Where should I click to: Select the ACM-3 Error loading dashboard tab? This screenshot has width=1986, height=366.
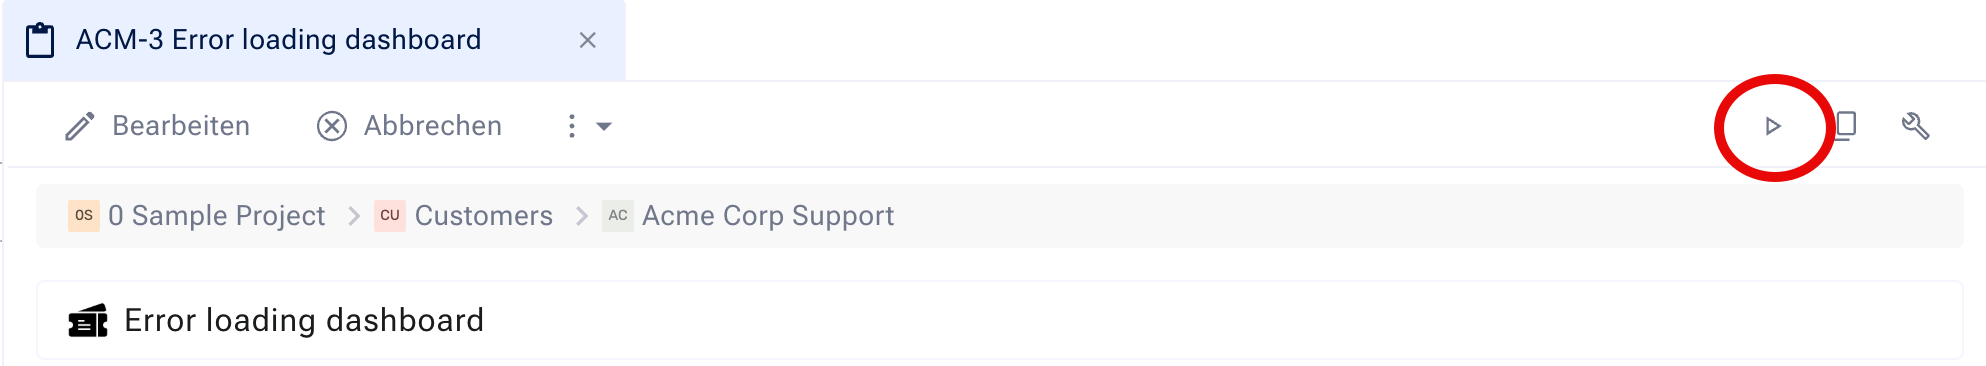click(x=315, y=40)
